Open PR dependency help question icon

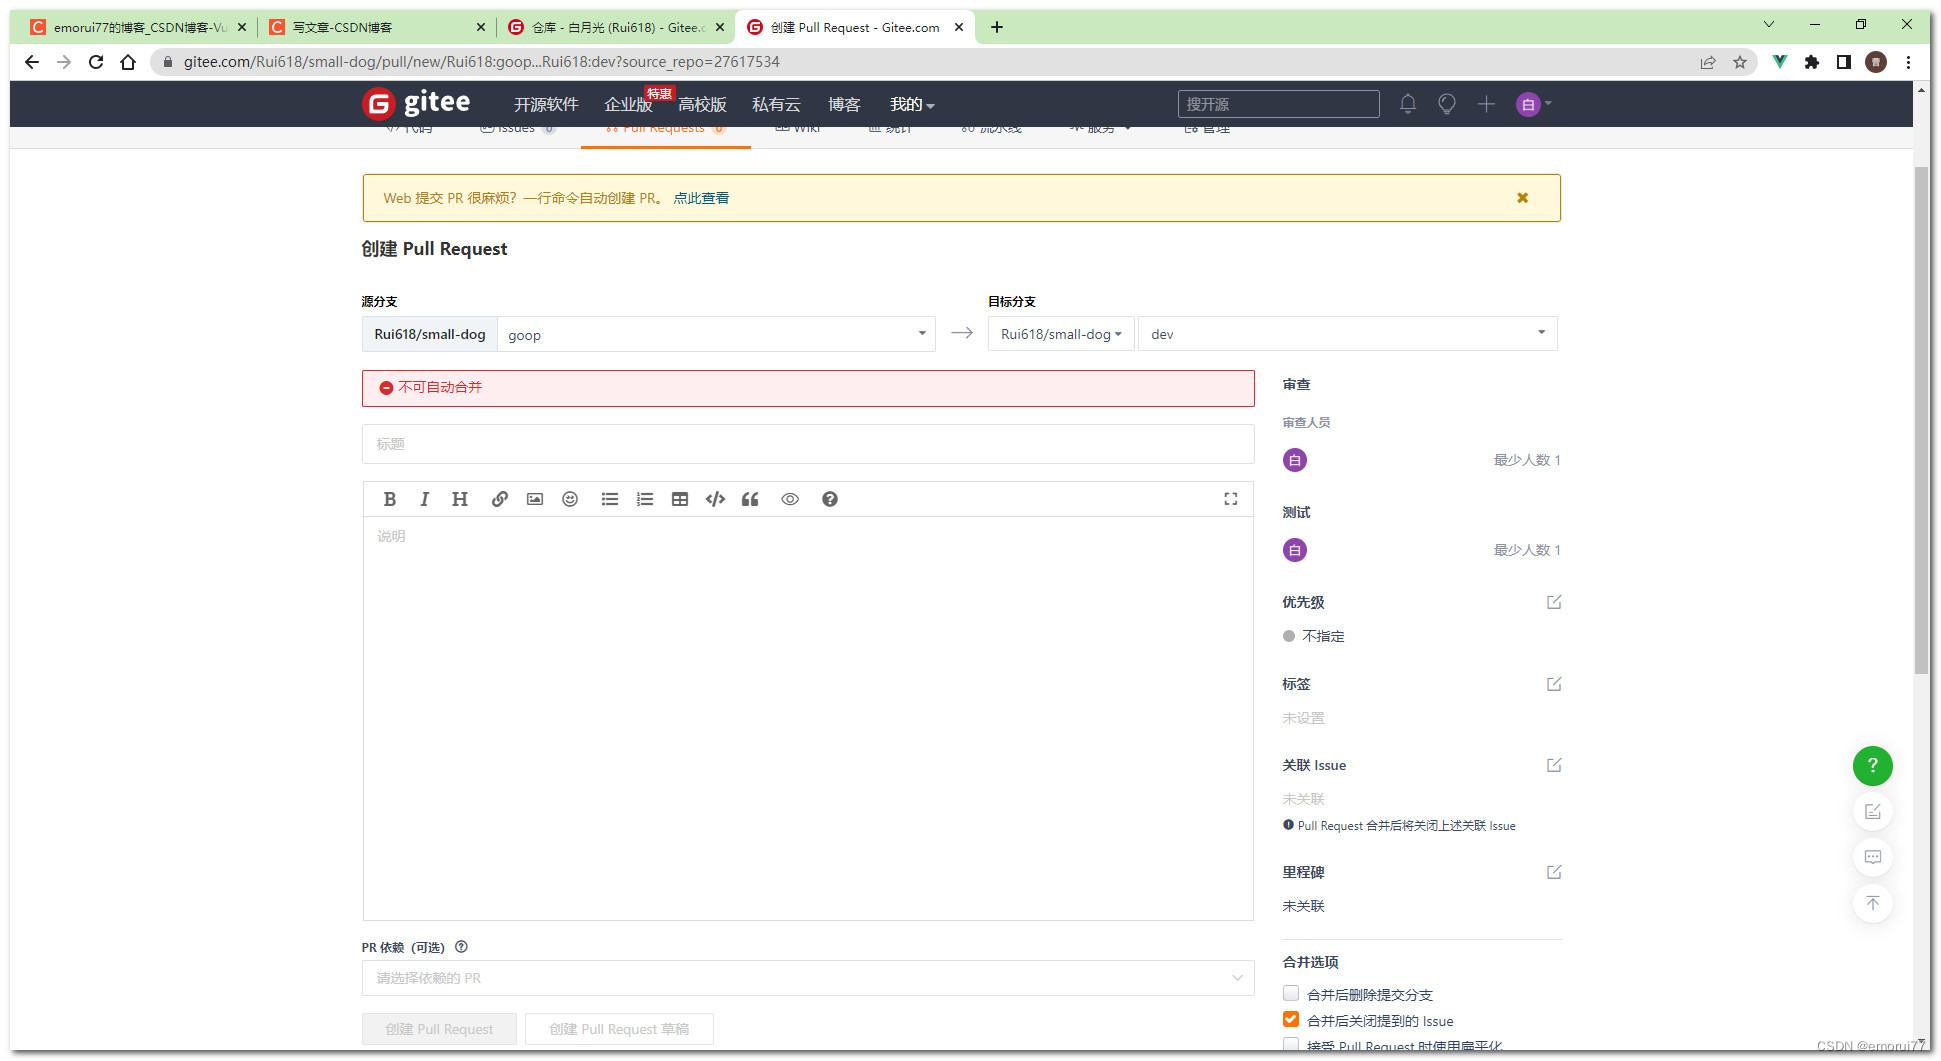[x=461, y=947]
